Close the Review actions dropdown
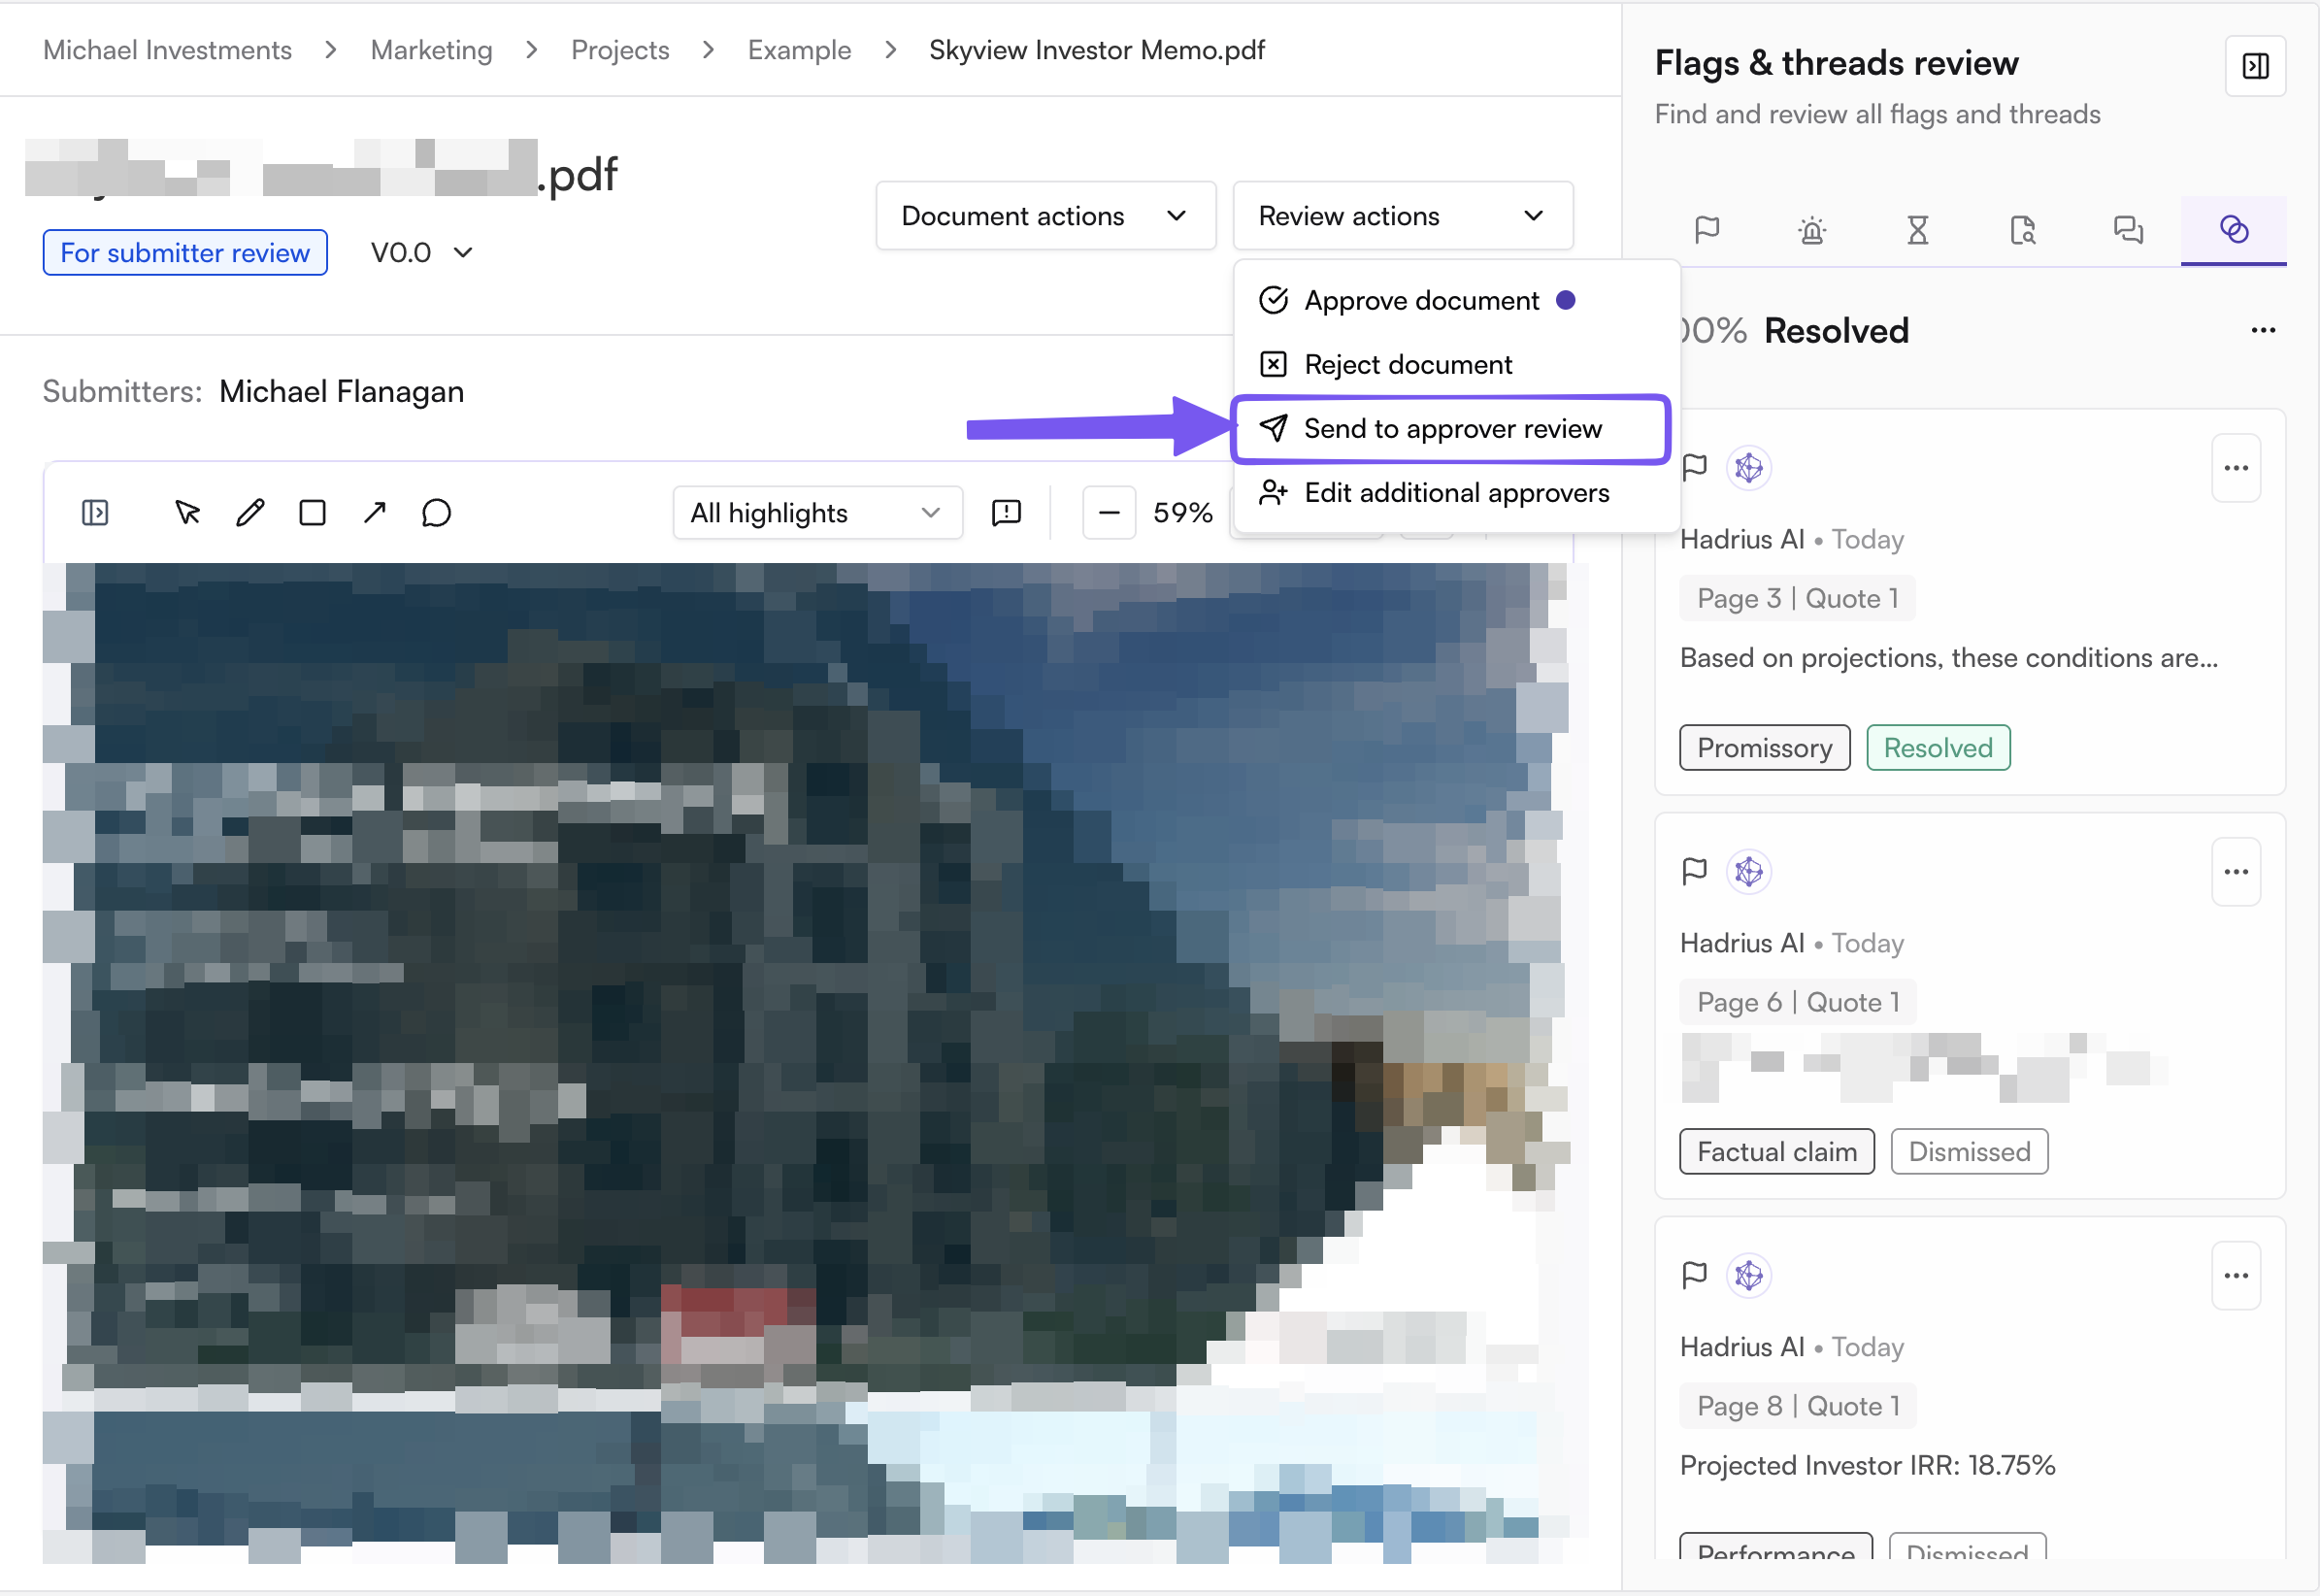This screenshot has width=2320, height=1596. (1403, 216)
